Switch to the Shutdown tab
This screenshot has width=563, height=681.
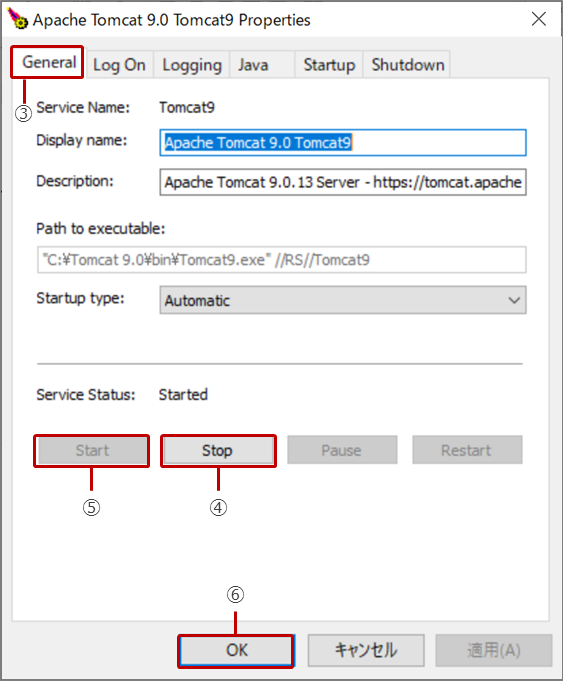407,65
